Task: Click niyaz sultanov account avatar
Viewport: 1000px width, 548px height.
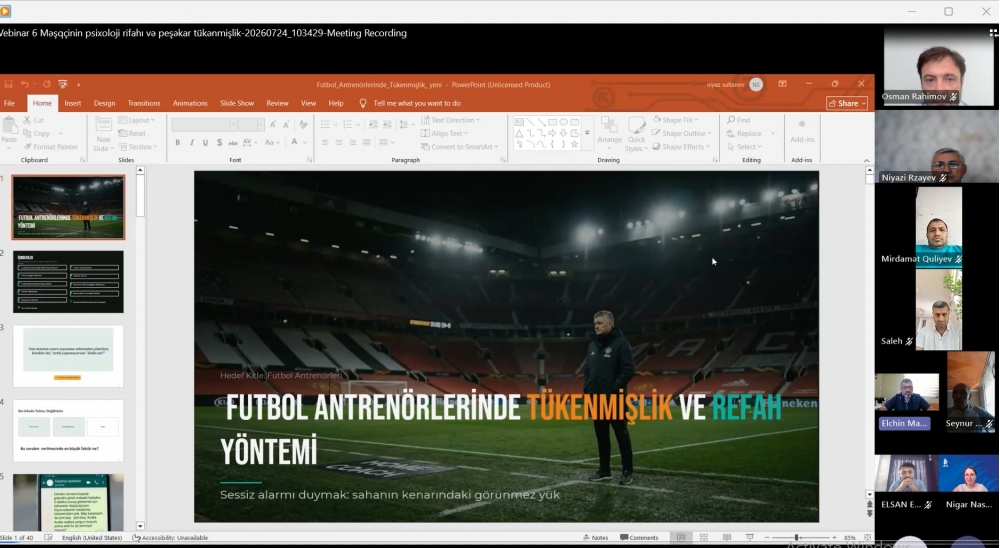Action: [x=756, y=84]
